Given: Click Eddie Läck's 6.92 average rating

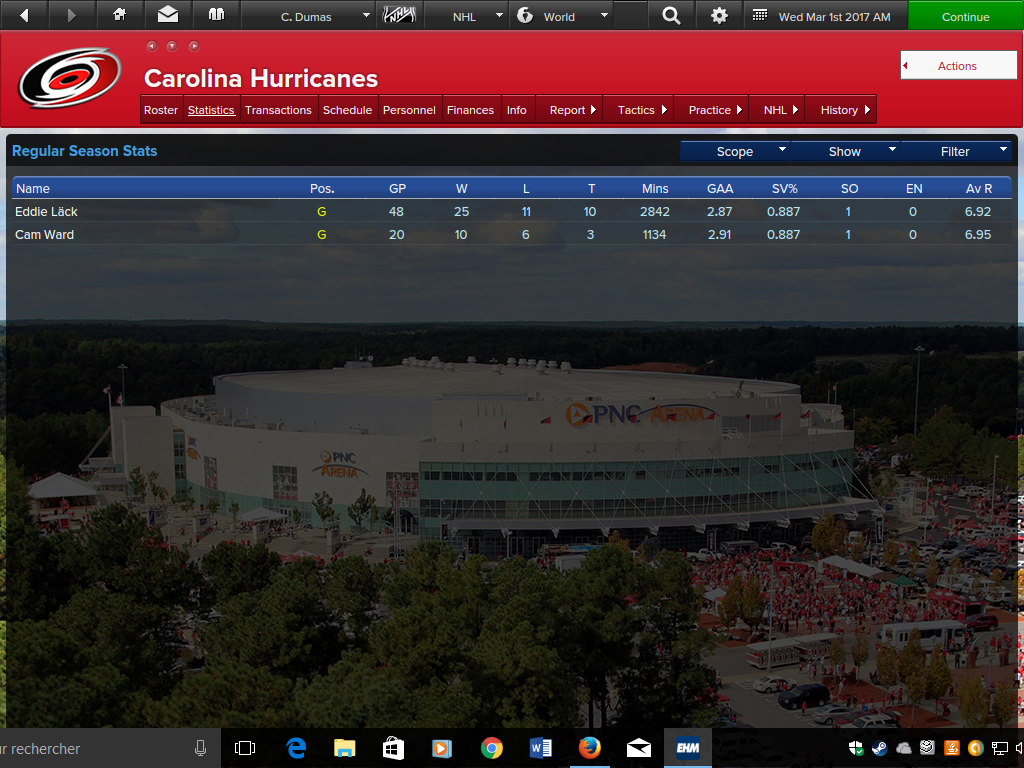Looking at the screenshot, I should click(978, 212).
